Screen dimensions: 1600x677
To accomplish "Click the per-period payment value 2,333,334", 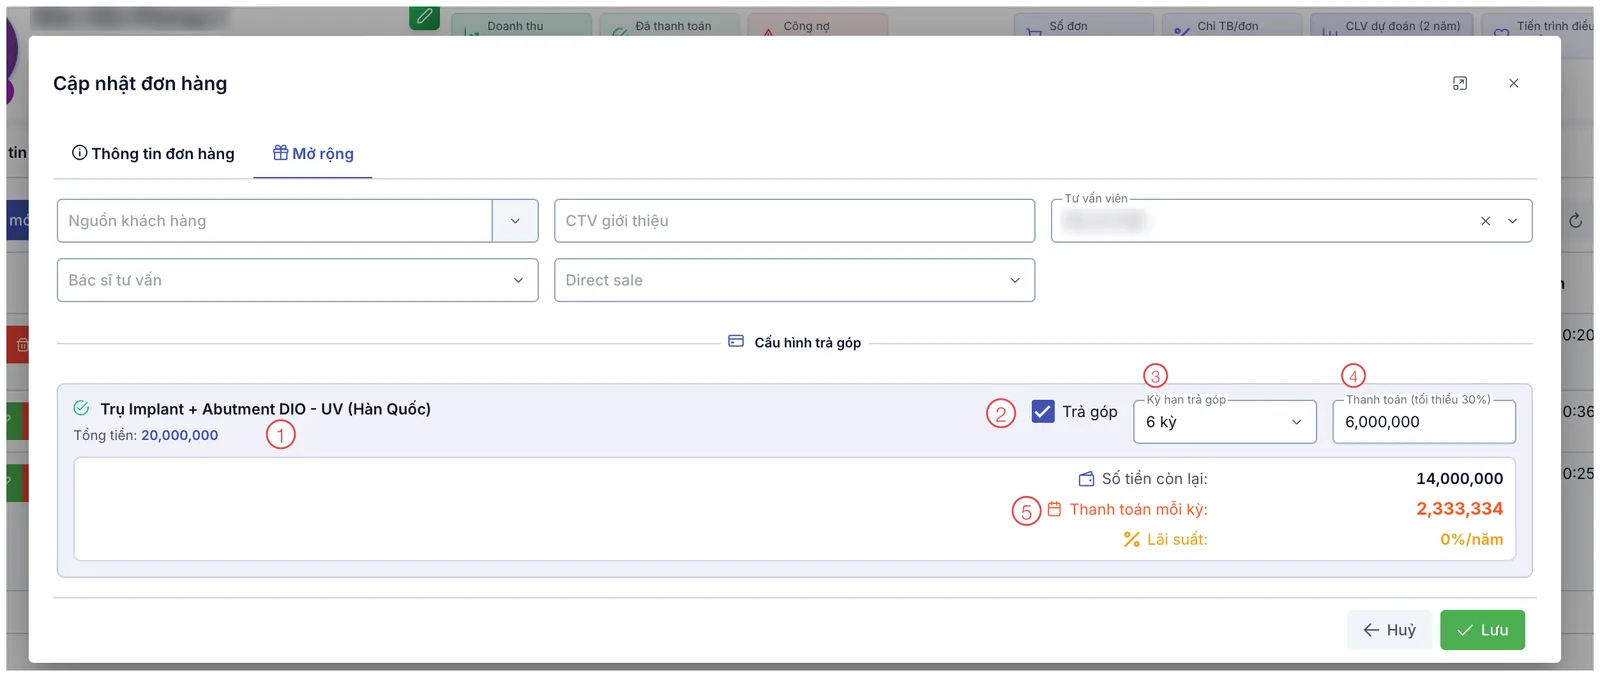I will pyautogui.click(x=1460, y=509).
